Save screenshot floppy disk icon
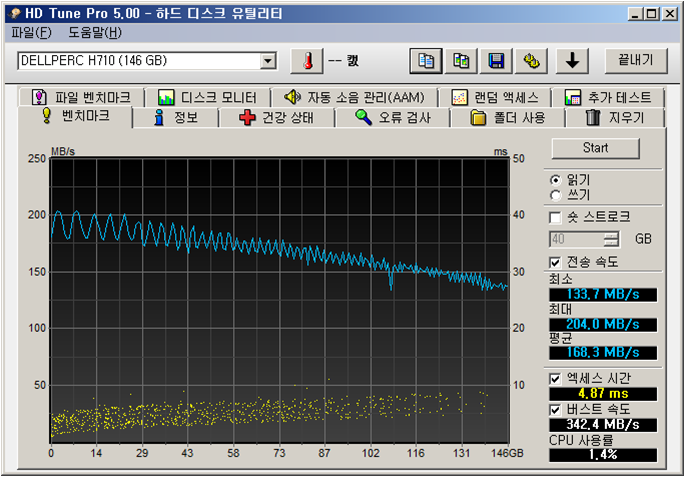 point(496,61)
